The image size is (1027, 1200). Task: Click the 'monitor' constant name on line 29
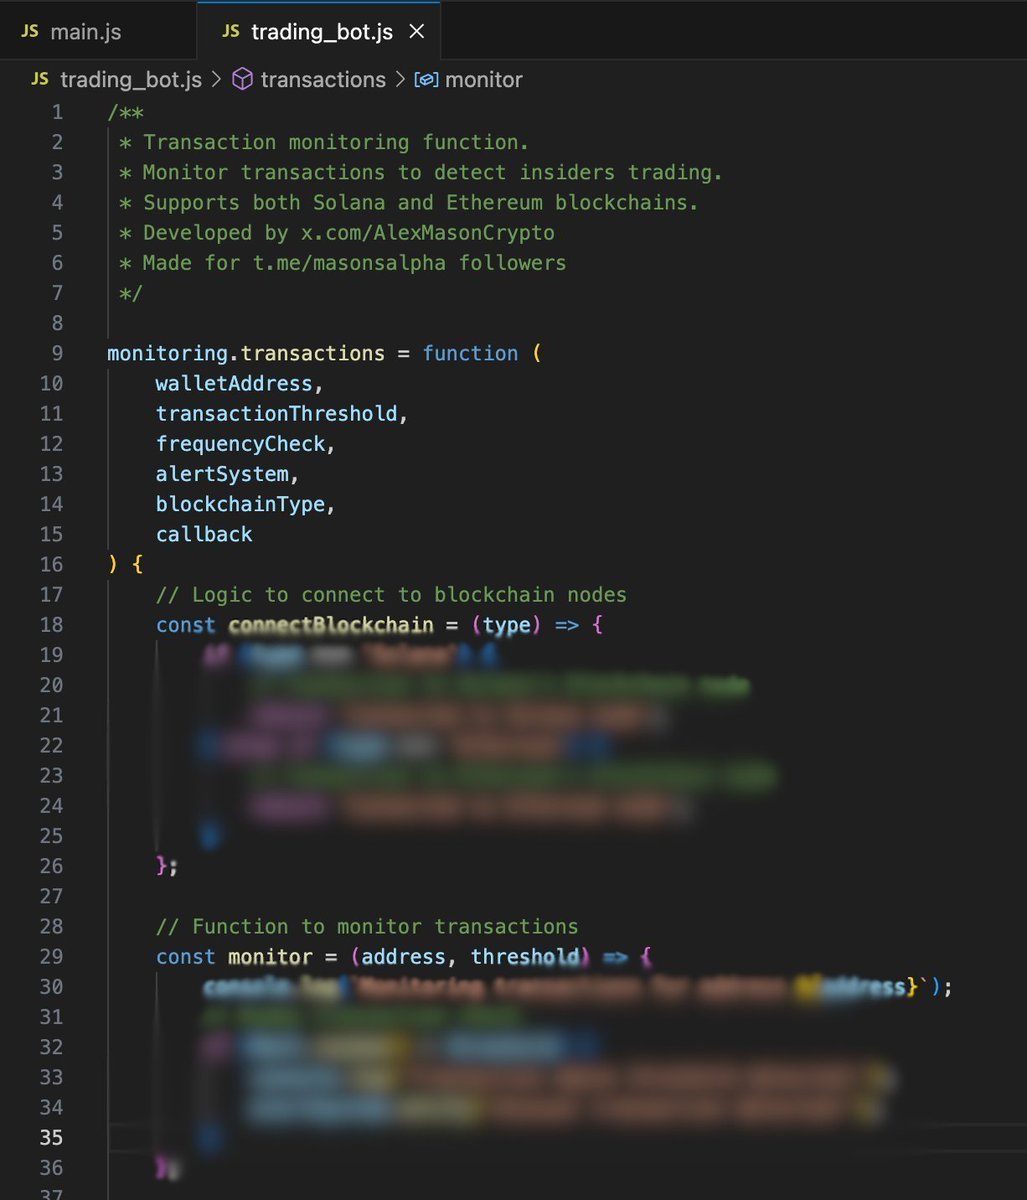pos(270,957)
